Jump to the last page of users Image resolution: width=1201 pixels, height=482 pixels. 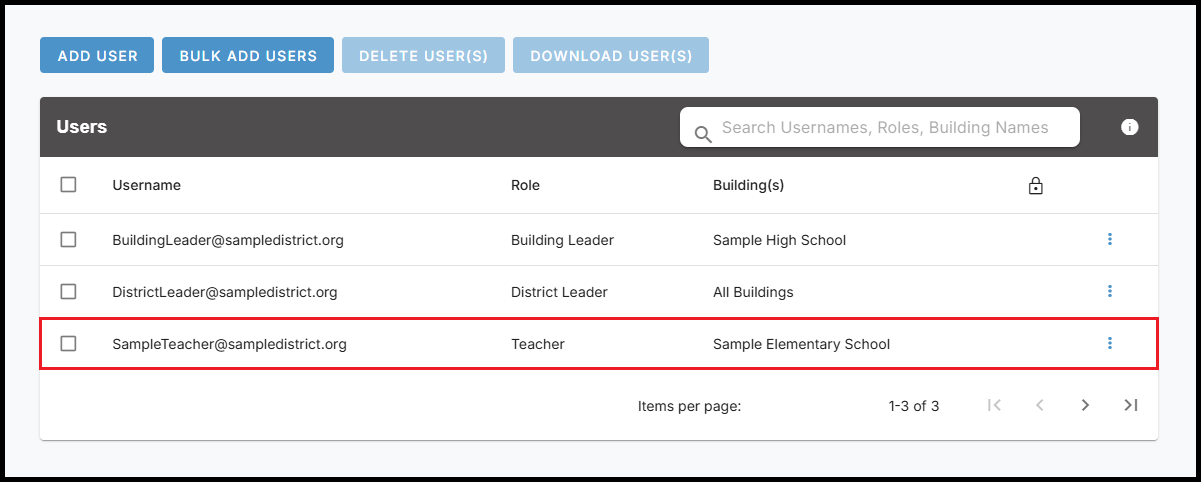(x=1131, y=405)
